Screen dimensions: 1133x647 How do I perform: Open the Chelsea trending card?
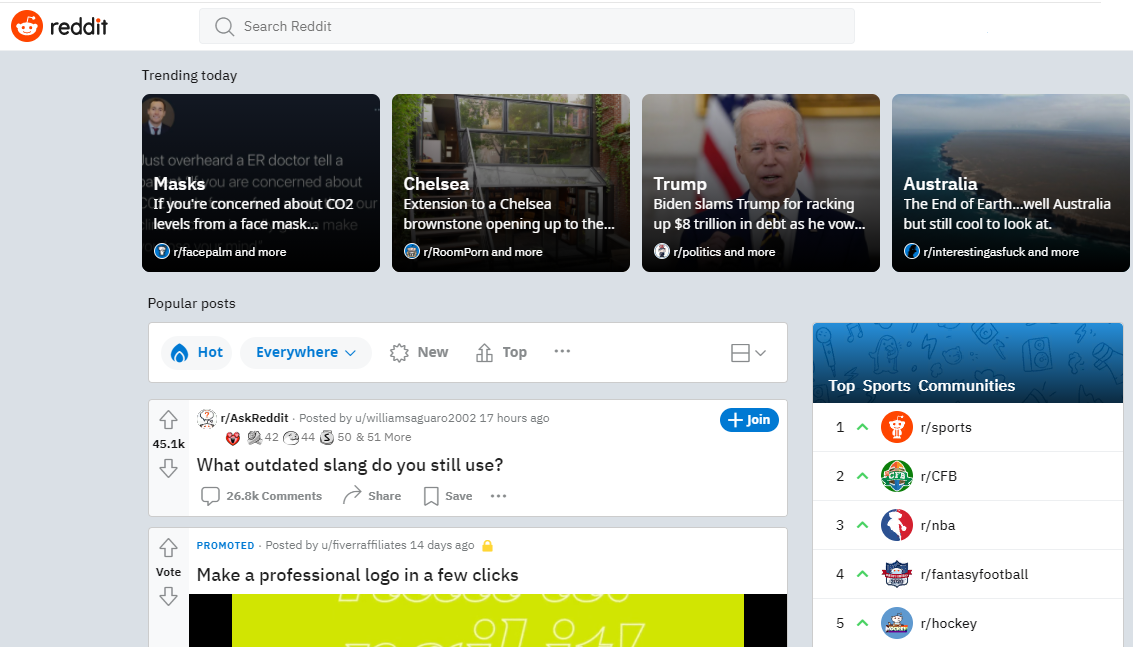[511, 183]
